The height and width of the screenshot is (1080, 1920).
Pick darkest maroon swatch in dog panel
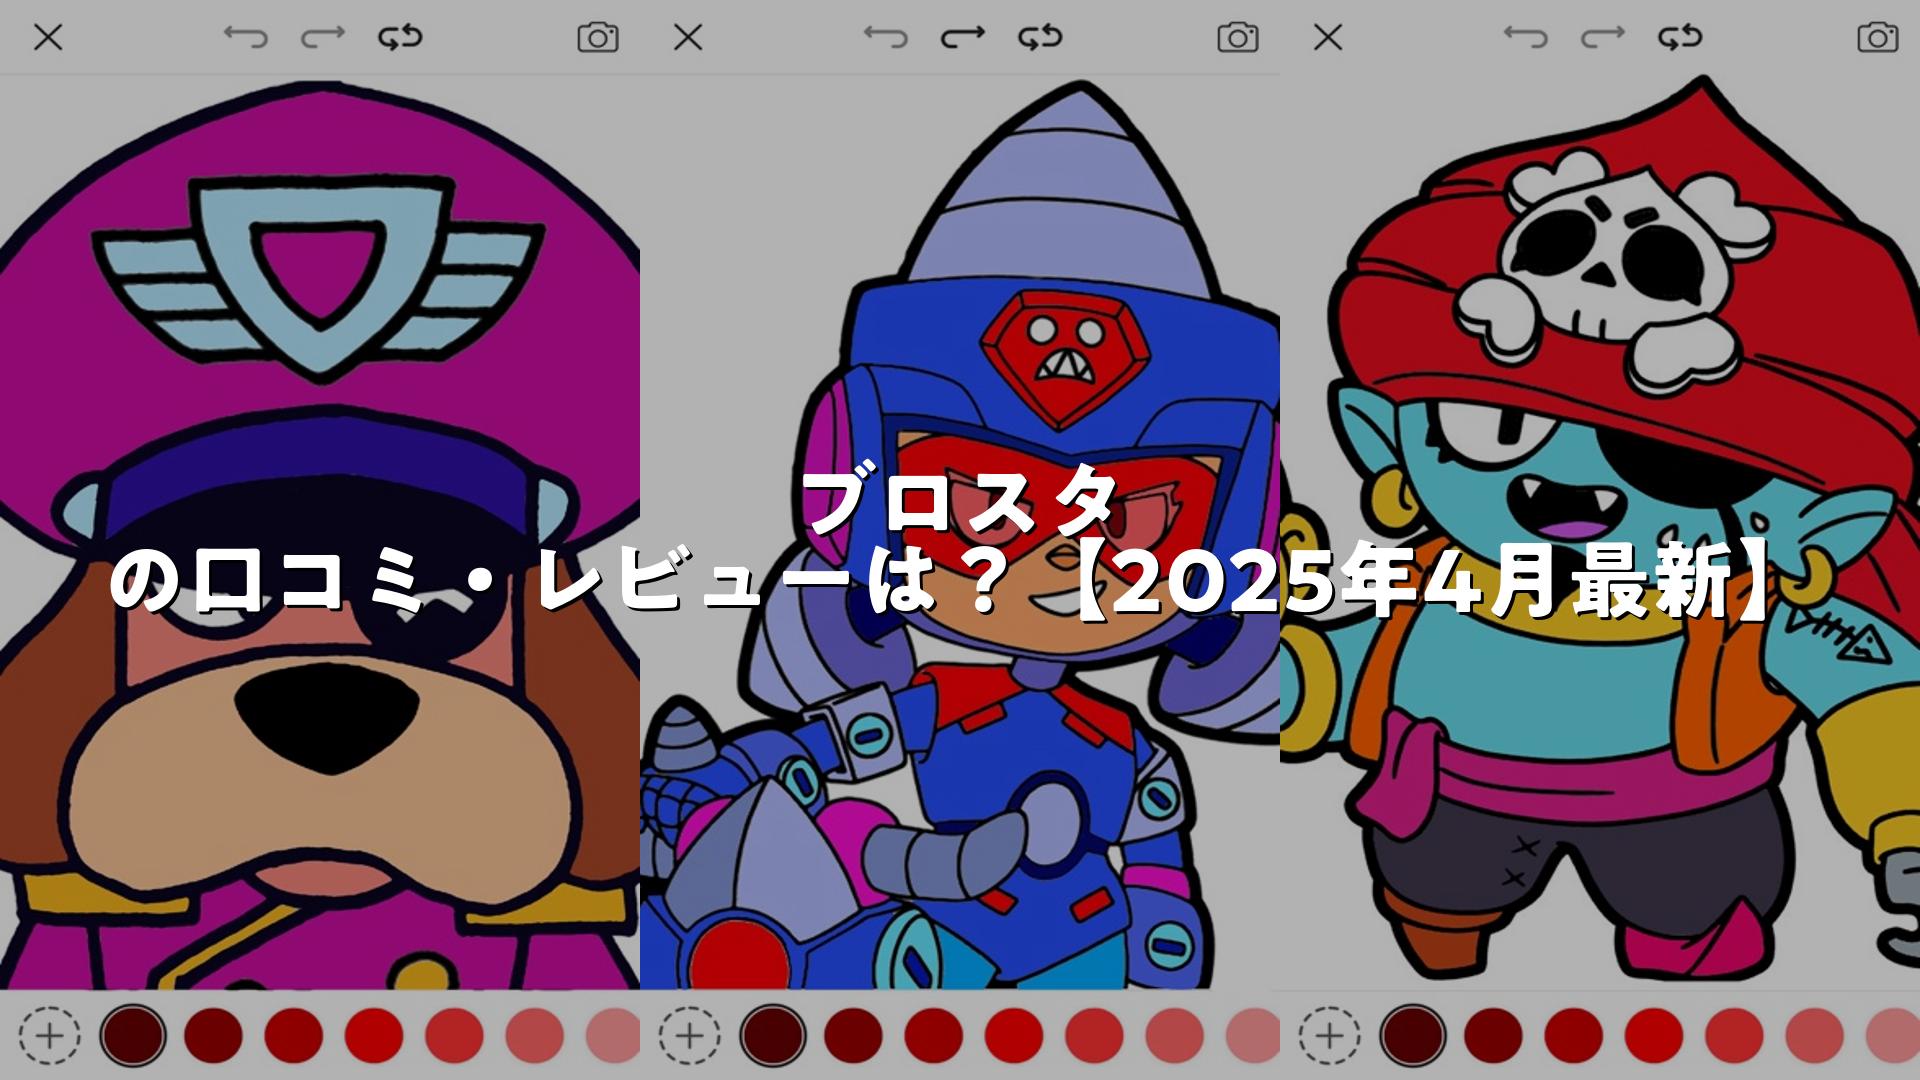tap(133, 1035)
